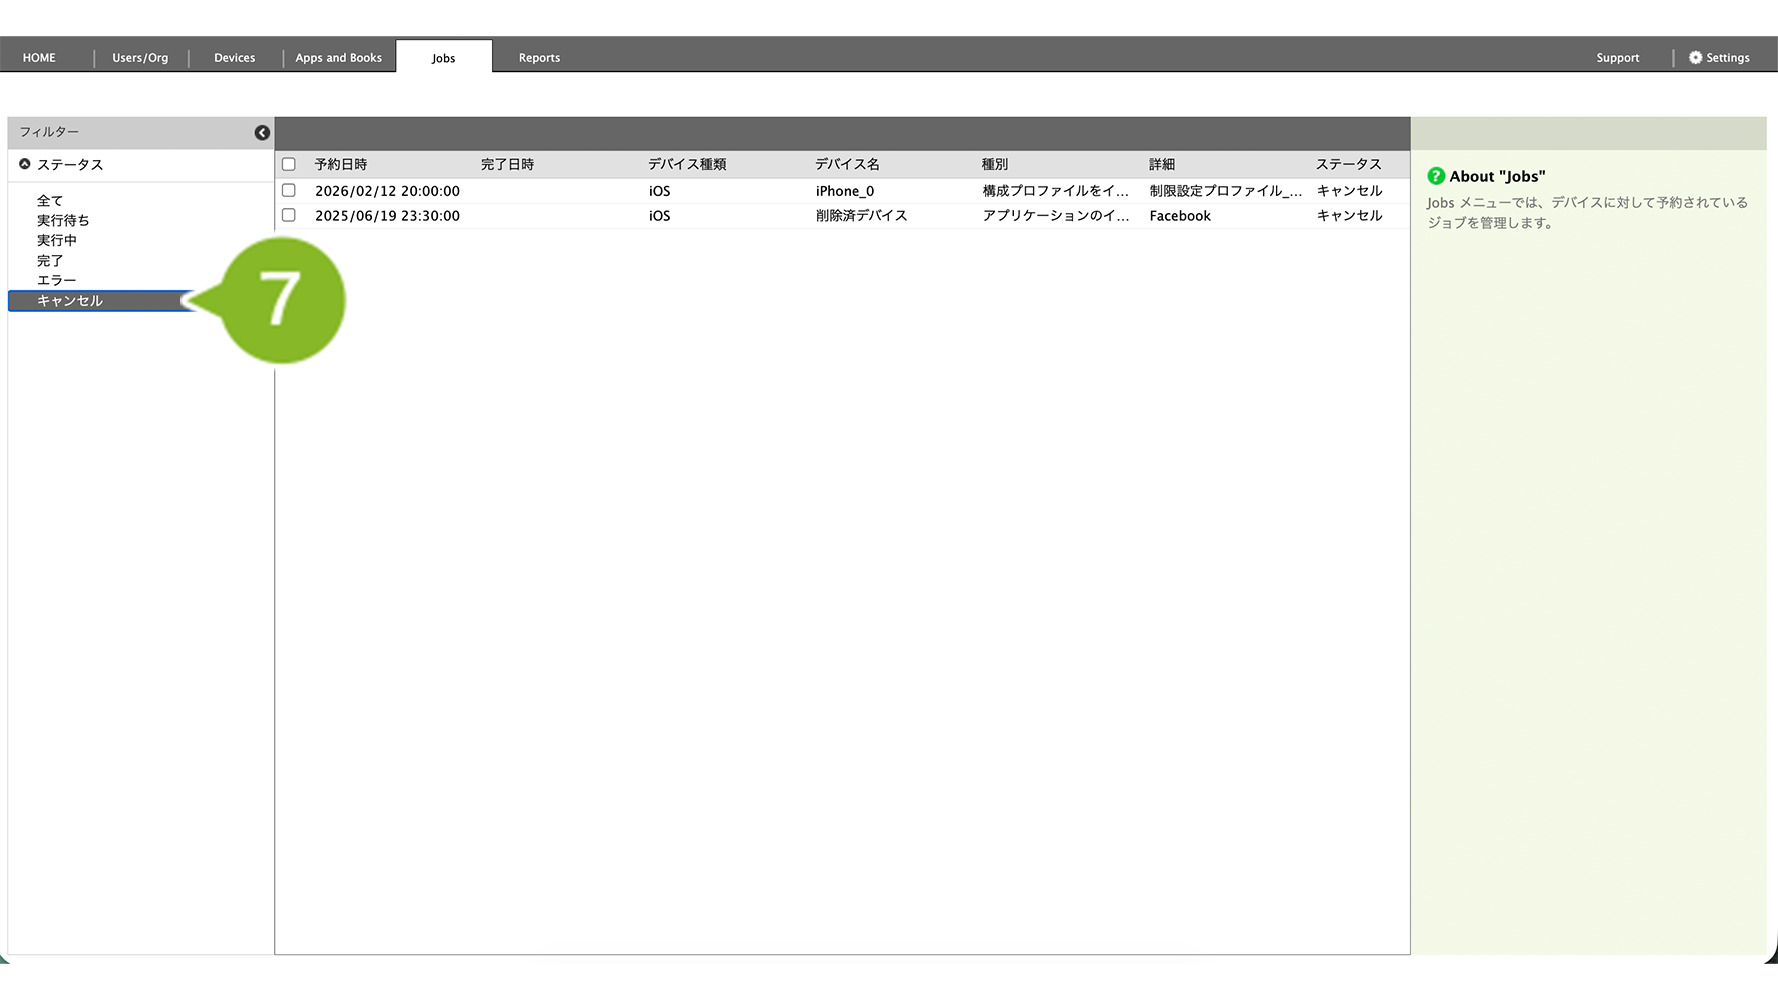The height and width of the screenshot is (1000, 1778).
Task: Check the iPhone_0 job row checkbox
Action: [289, 190]
